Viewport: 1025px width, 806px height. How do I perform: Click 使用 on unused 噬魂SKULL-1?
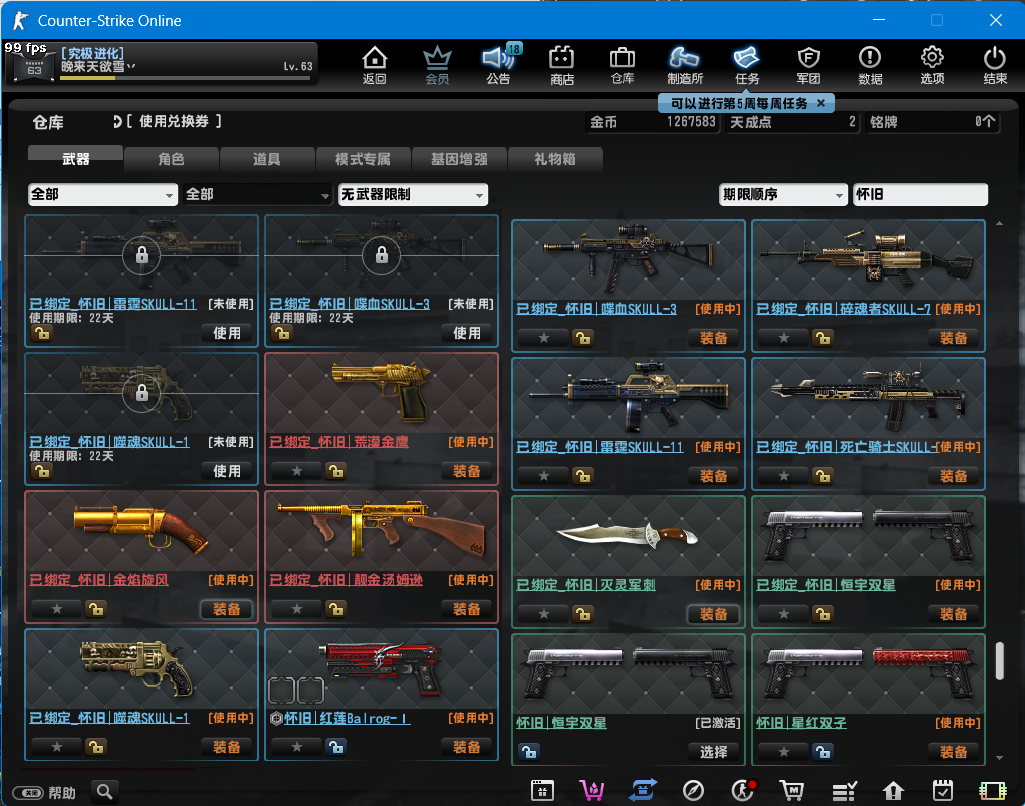(x=227, y=471)
